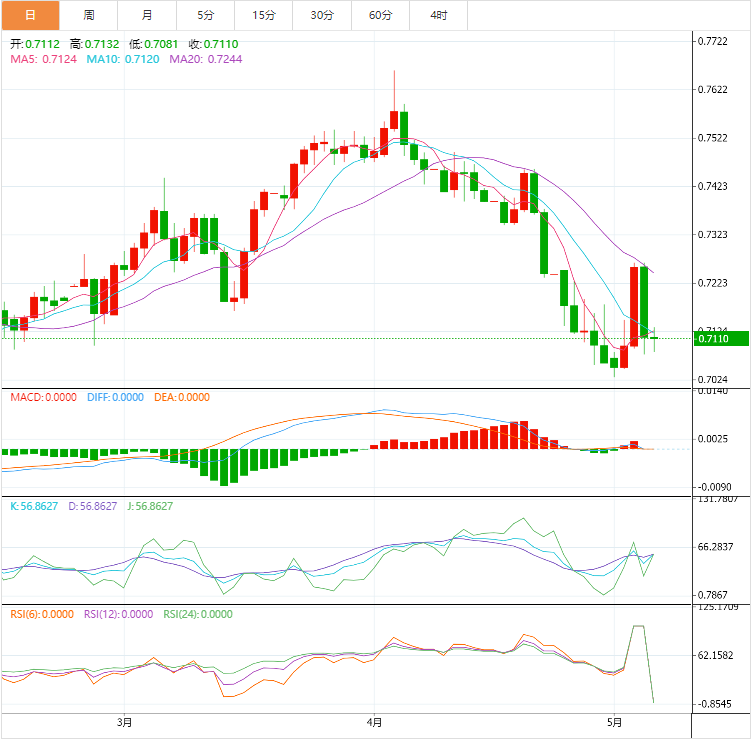Click the 4月 date axis marker
Viewport: 754px width, 742px height.
click(373, 722)
